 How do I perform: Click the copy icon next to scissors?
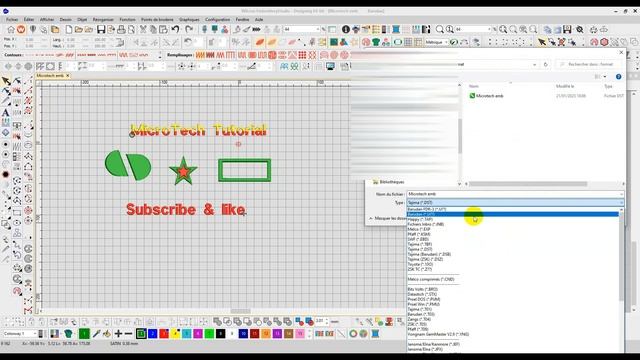coord(153,30)
